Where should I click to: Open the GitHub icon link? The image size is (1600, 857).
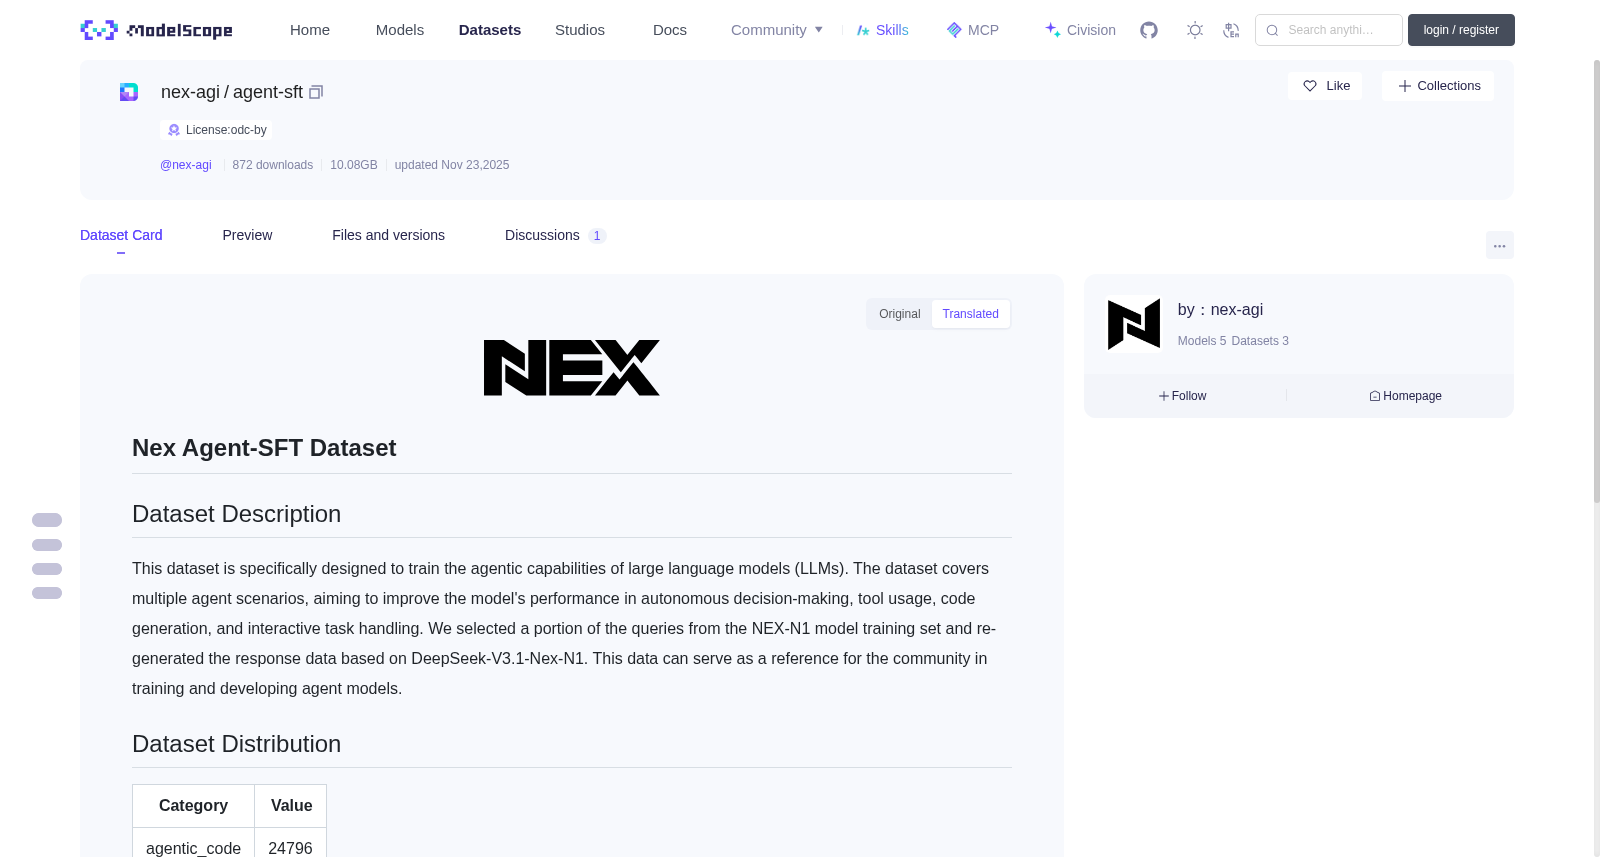point(1149,30)
